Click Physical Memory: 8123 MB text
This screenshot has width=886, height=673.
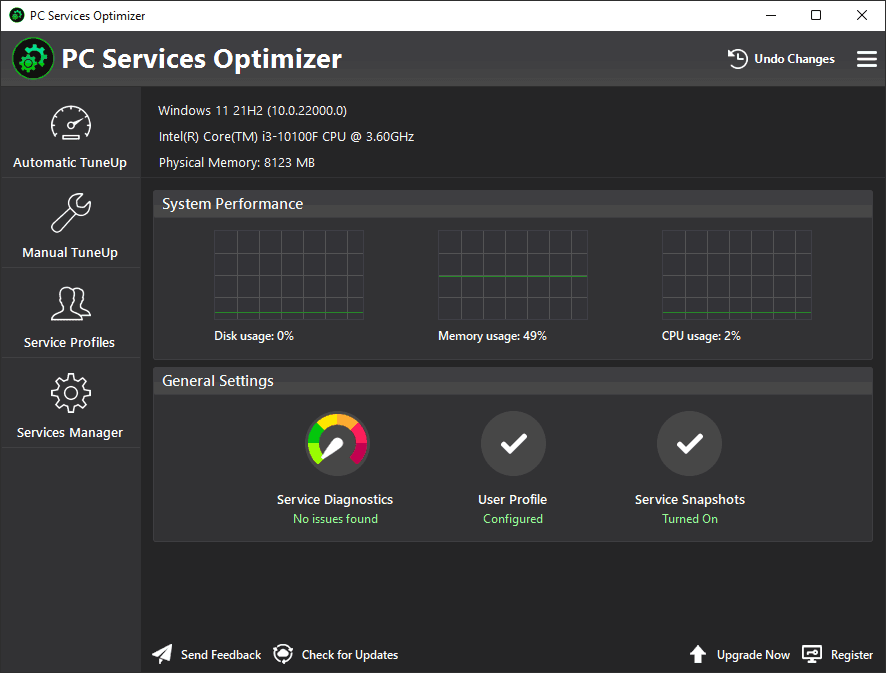(x=237, y=163)
